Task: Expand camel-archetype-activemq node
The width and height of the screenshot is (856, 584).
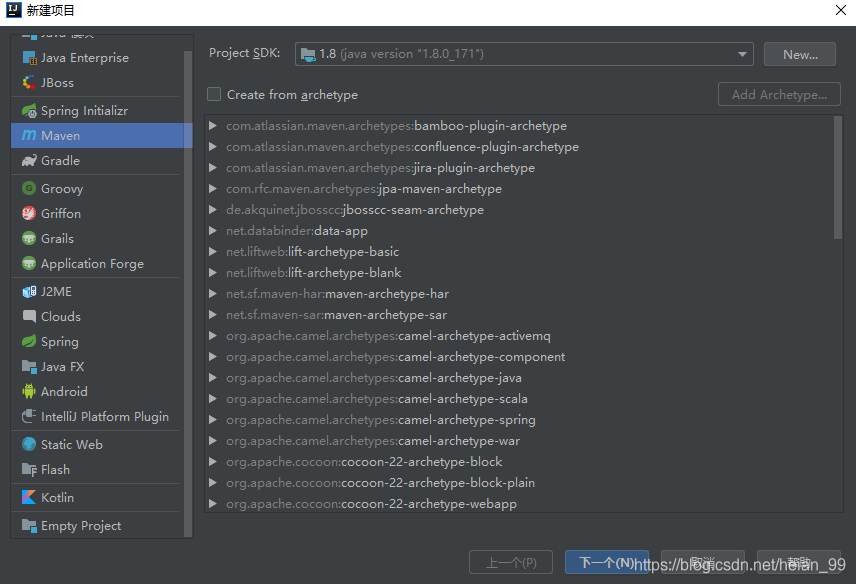Action: pyautogui.click(x=213, y=336)
